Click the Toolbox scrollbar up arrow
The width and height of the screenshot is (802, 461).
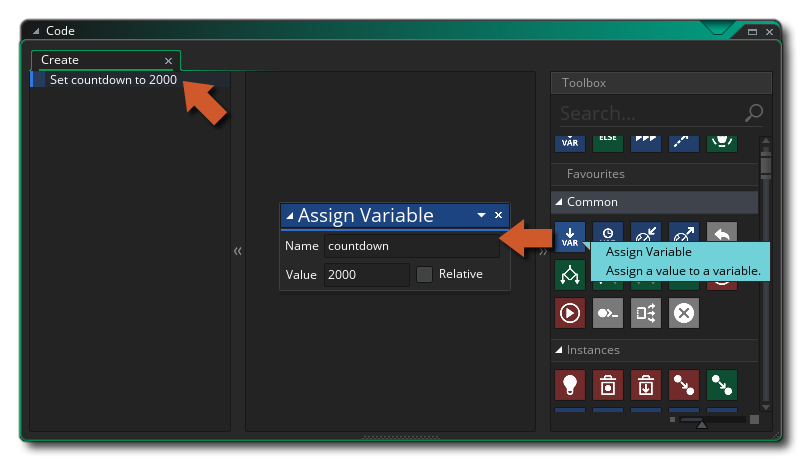point(766,141)
